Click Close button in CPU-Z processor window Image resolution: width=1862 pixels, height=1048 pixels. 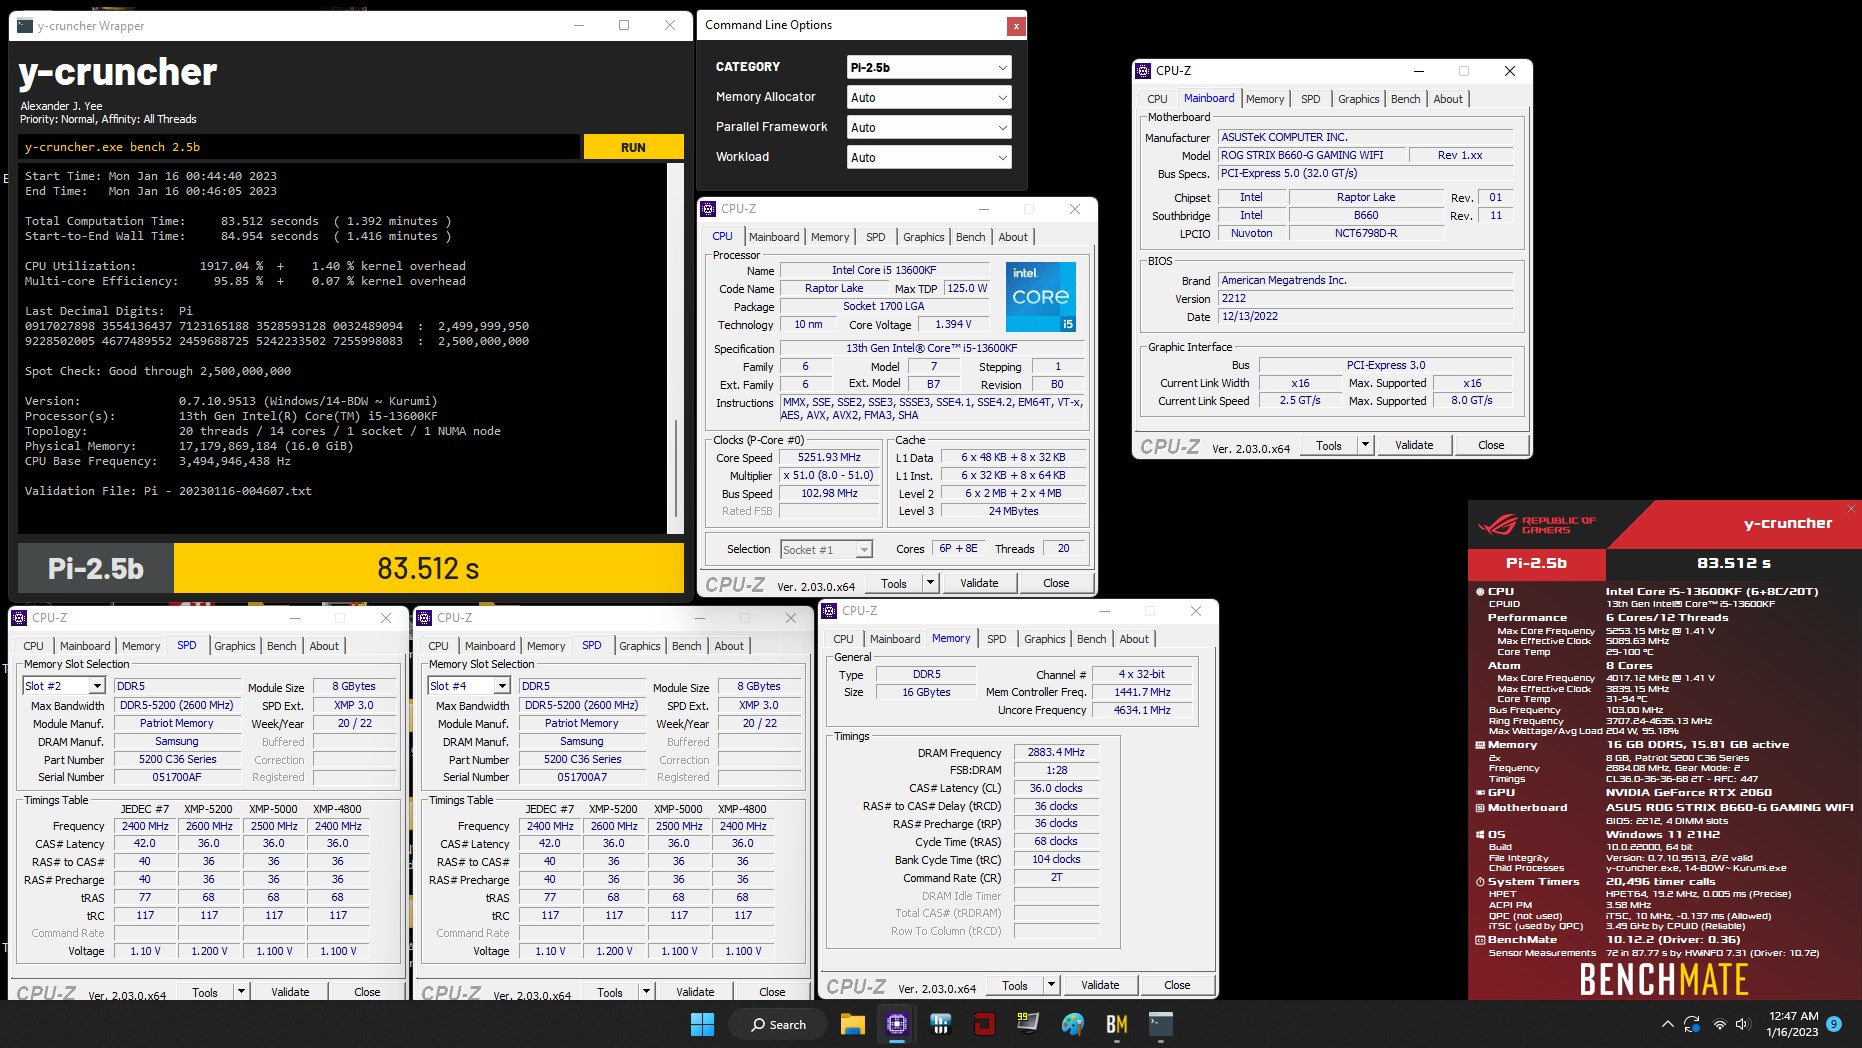pyautogui.click(x=1056, y=583)
